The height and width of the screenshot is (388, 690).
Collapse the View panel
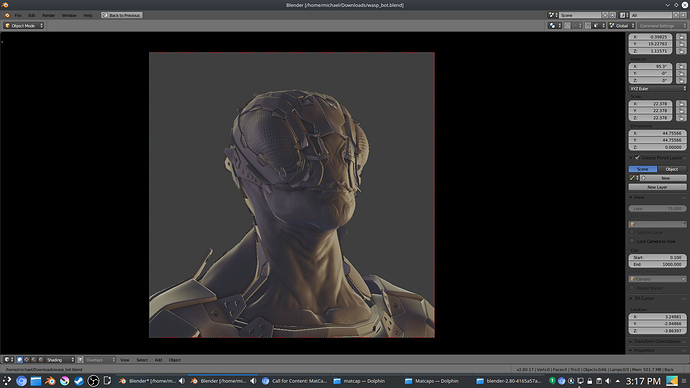(x=631, y=198)
